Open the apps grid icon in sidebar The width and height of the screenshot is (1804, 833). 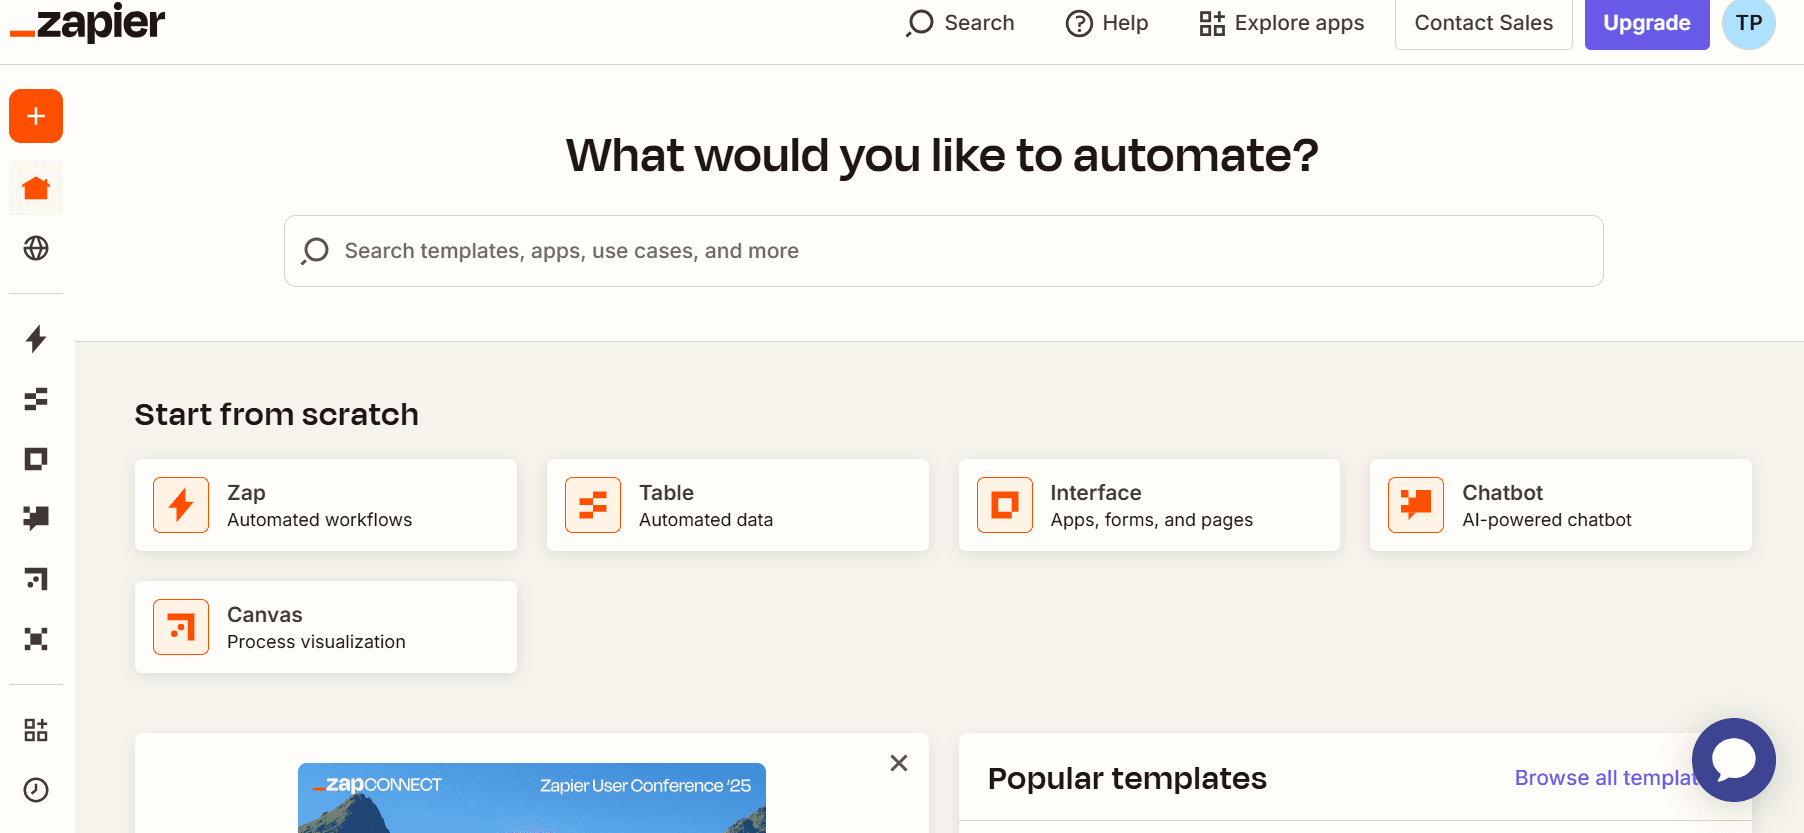coord(36,730)
